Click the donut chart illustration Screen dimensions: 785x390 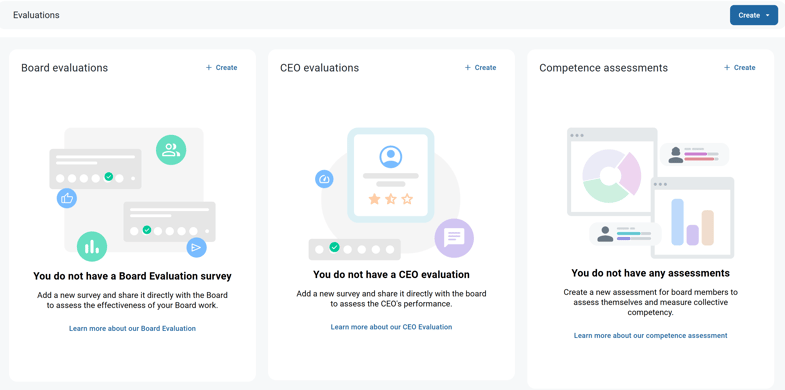611,176
